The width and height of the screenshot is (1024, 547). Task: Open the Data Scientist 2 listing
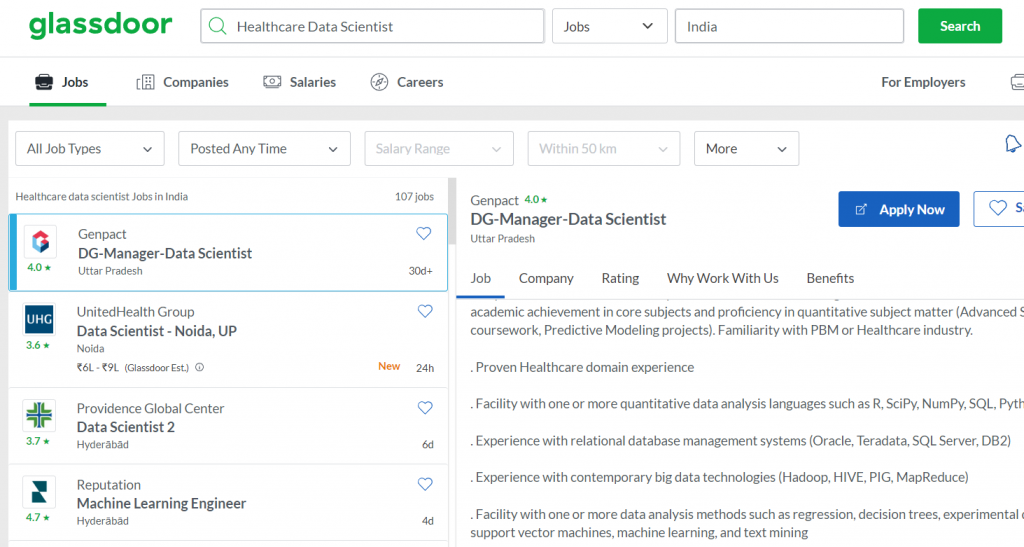tap(125, 427)
